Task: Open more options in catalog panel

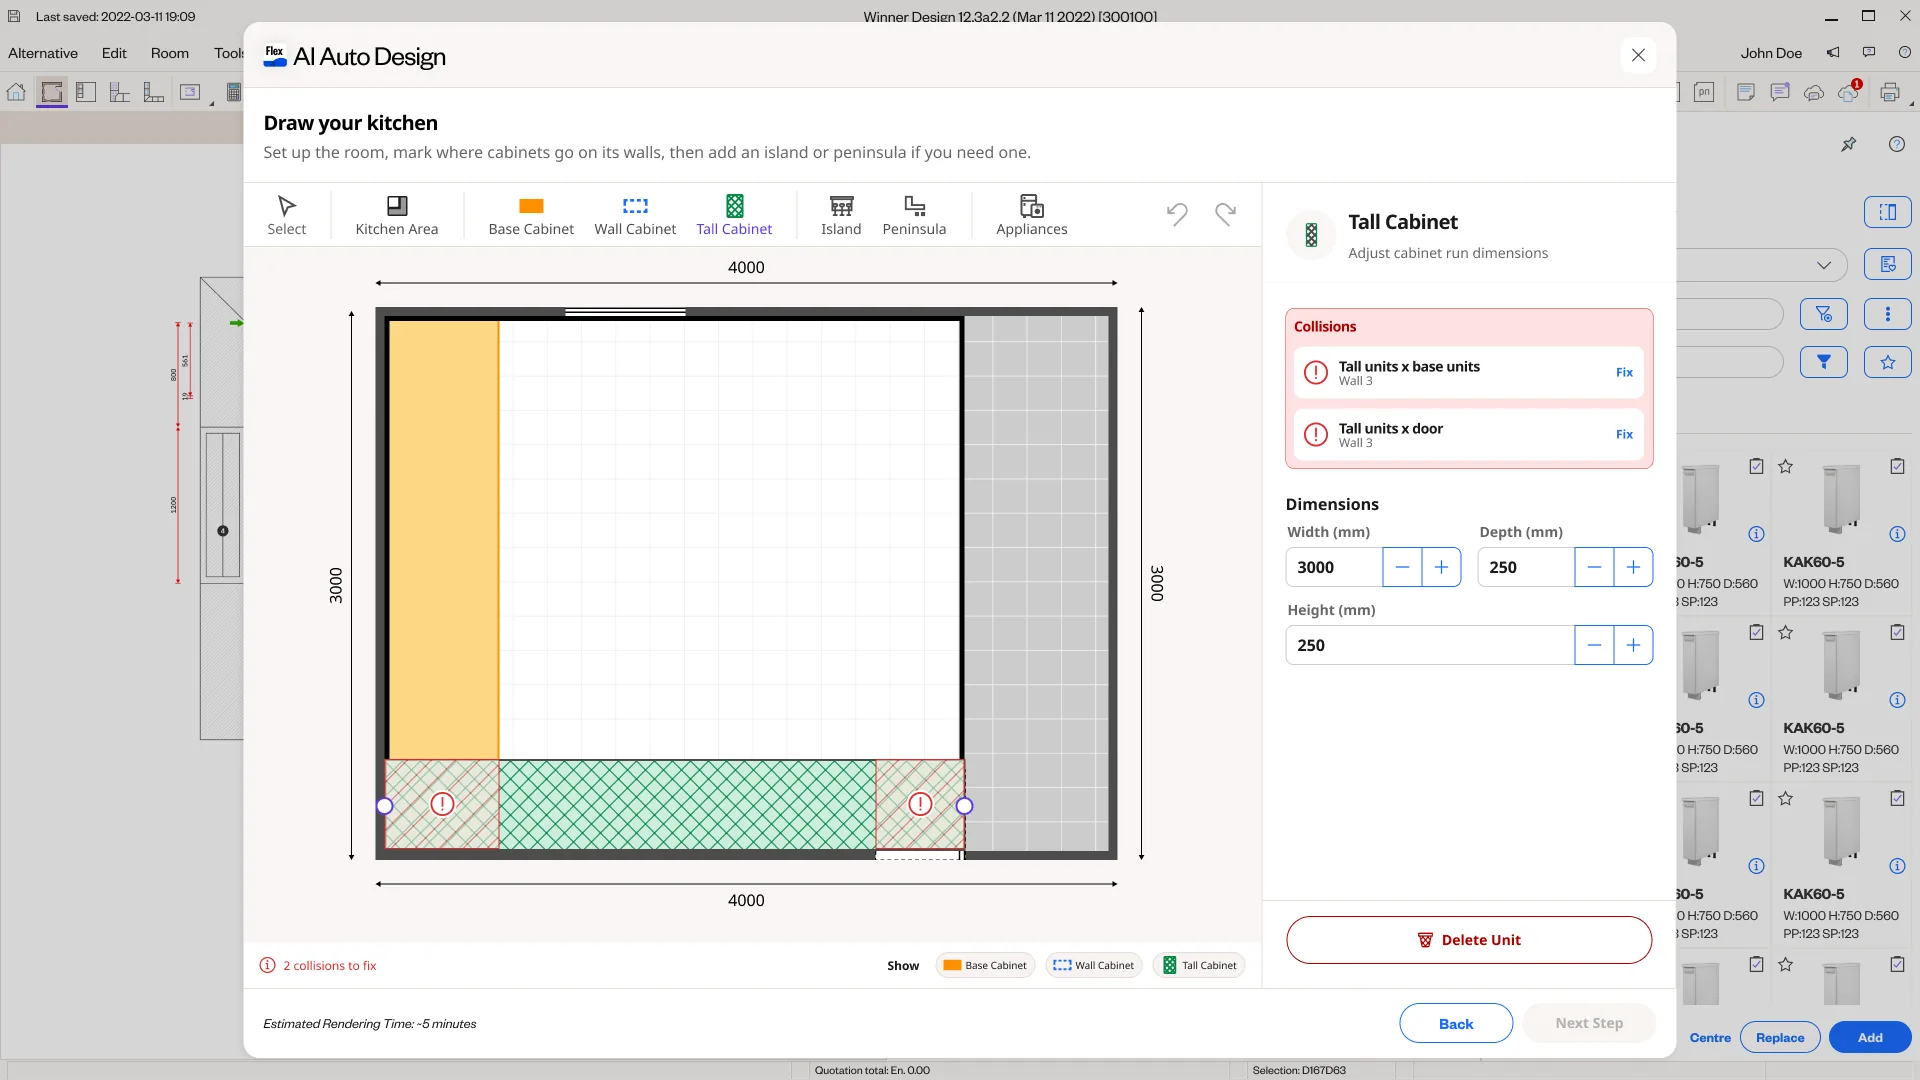Action: click(1887, 314)
